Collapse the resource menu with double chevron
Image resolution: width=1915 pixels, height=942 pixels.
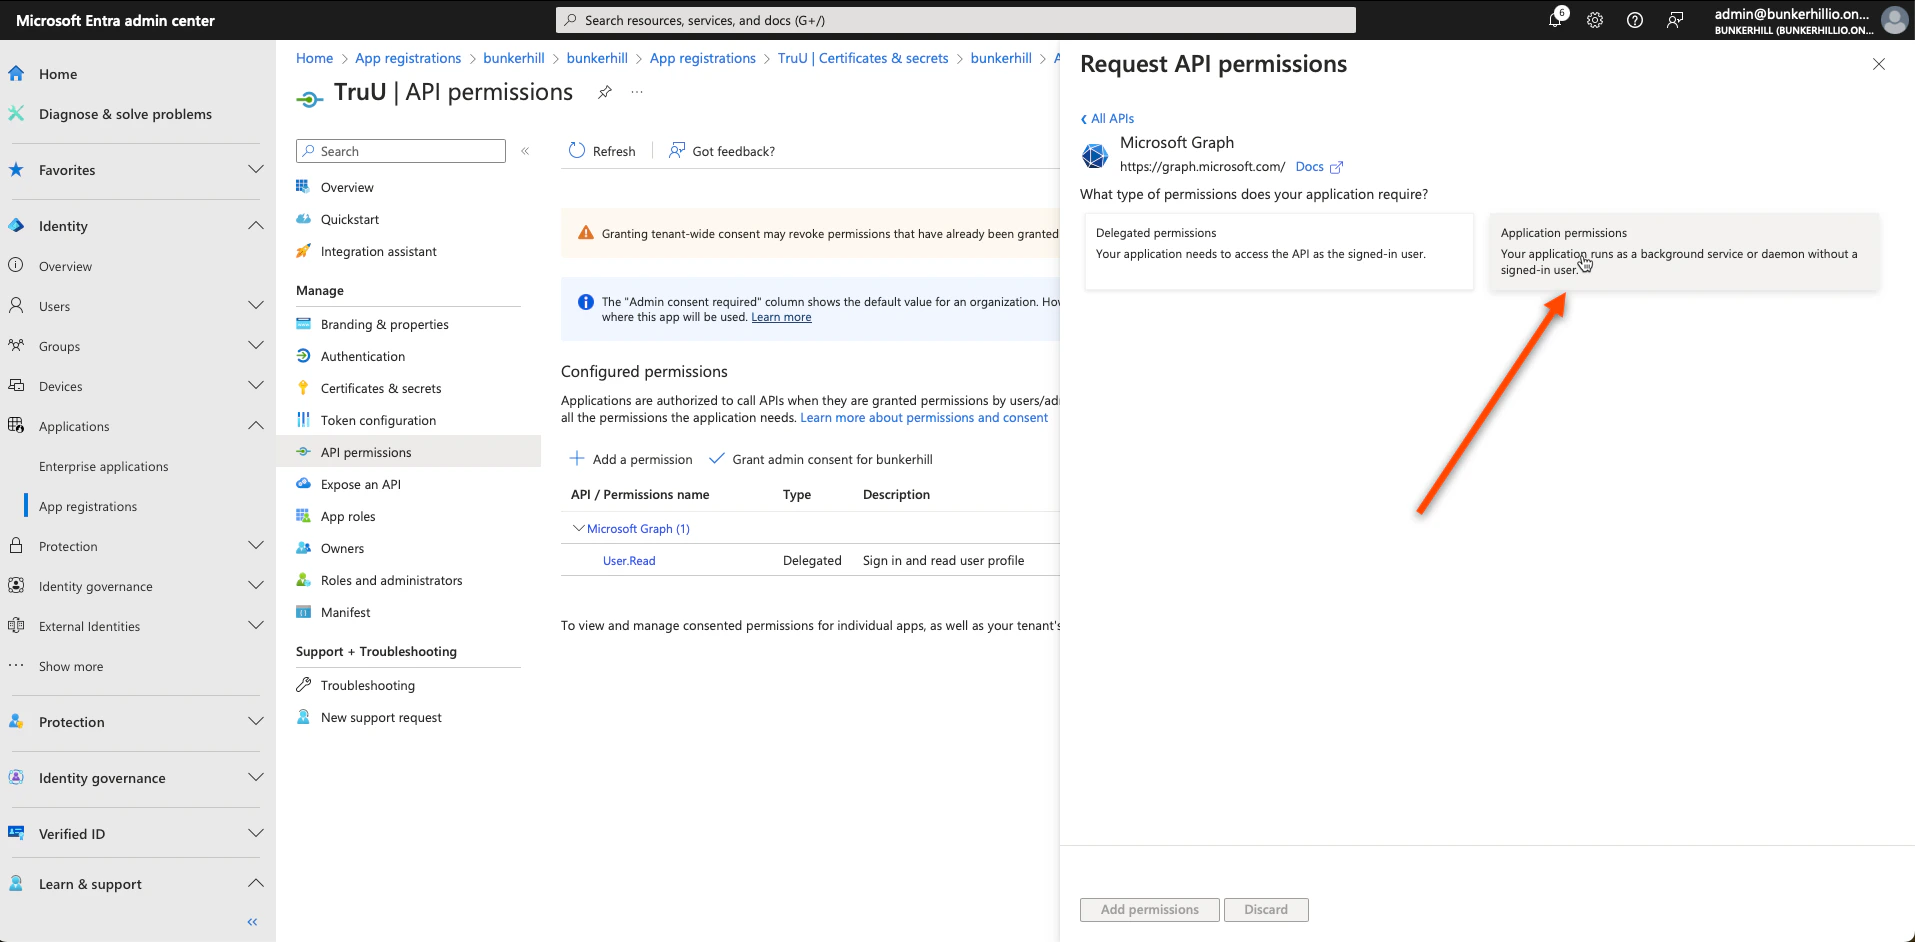[x=525, y=151]
